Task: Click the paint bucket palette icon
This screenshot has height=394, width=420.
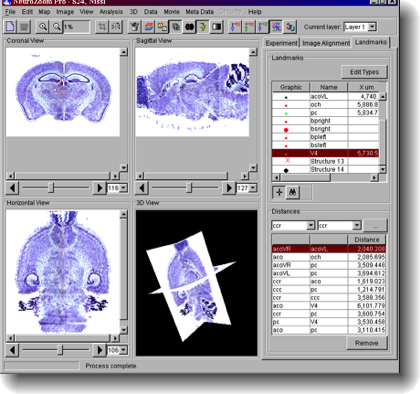Action: pyautogui.click(x=134, y=27)
